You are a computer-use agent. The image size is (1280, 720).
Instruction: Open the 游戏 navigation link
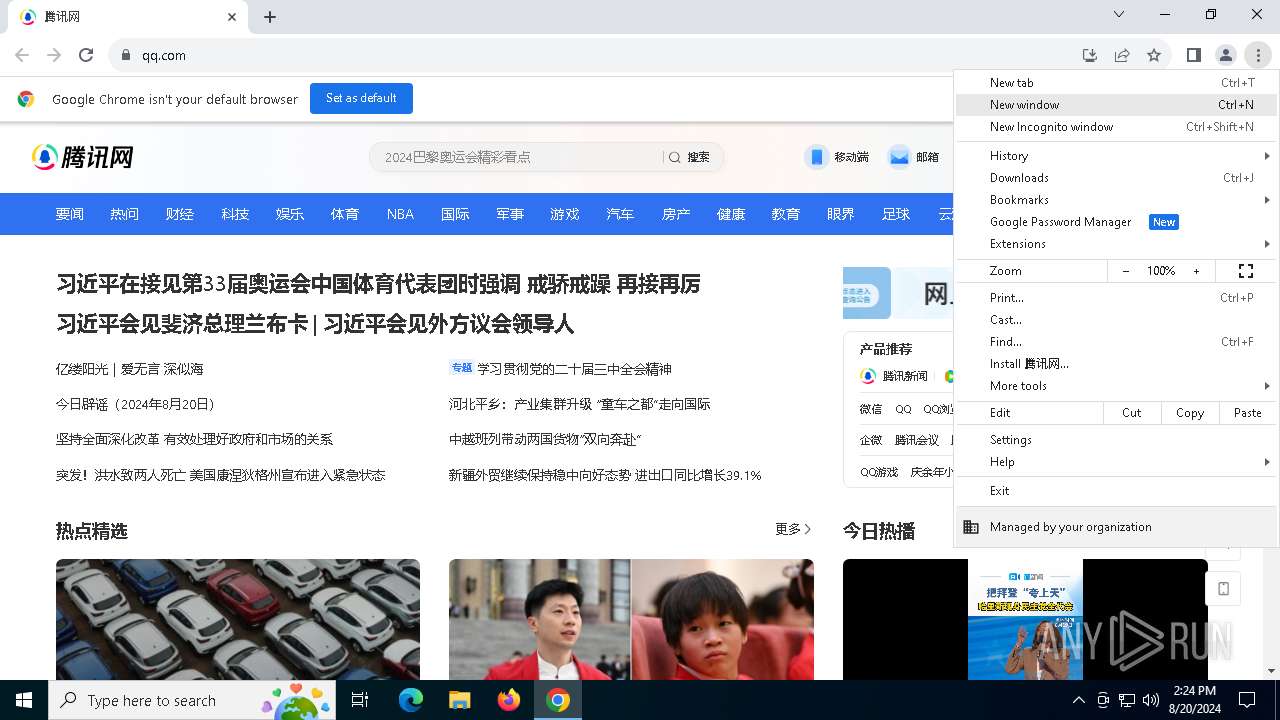click(x=565, y=214)
